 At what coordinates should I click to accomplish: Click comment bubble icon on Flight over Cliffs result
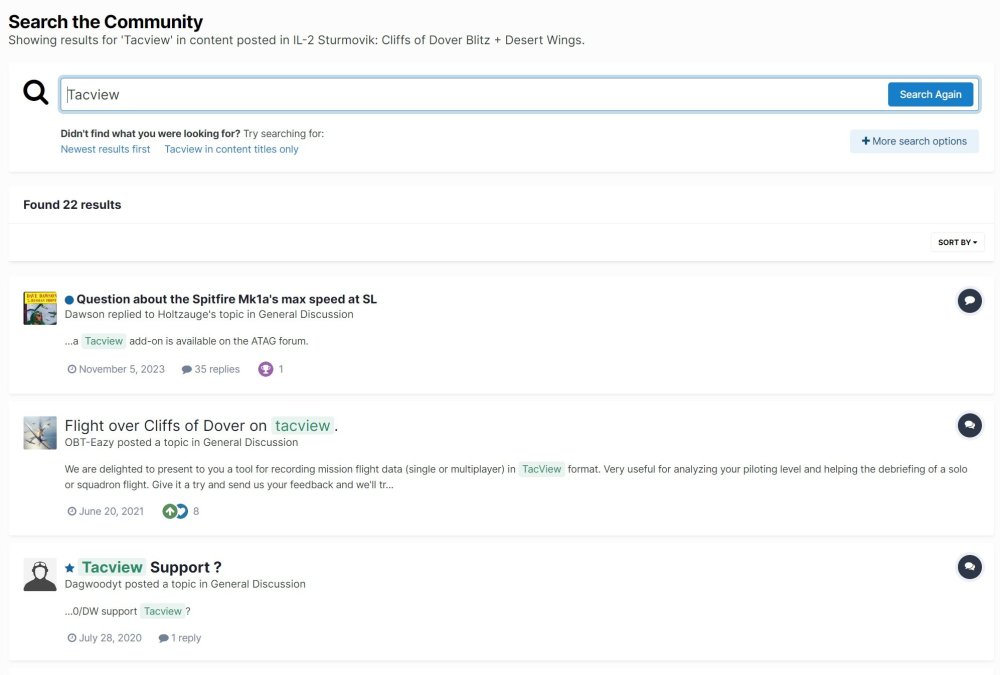pos(969,426)
